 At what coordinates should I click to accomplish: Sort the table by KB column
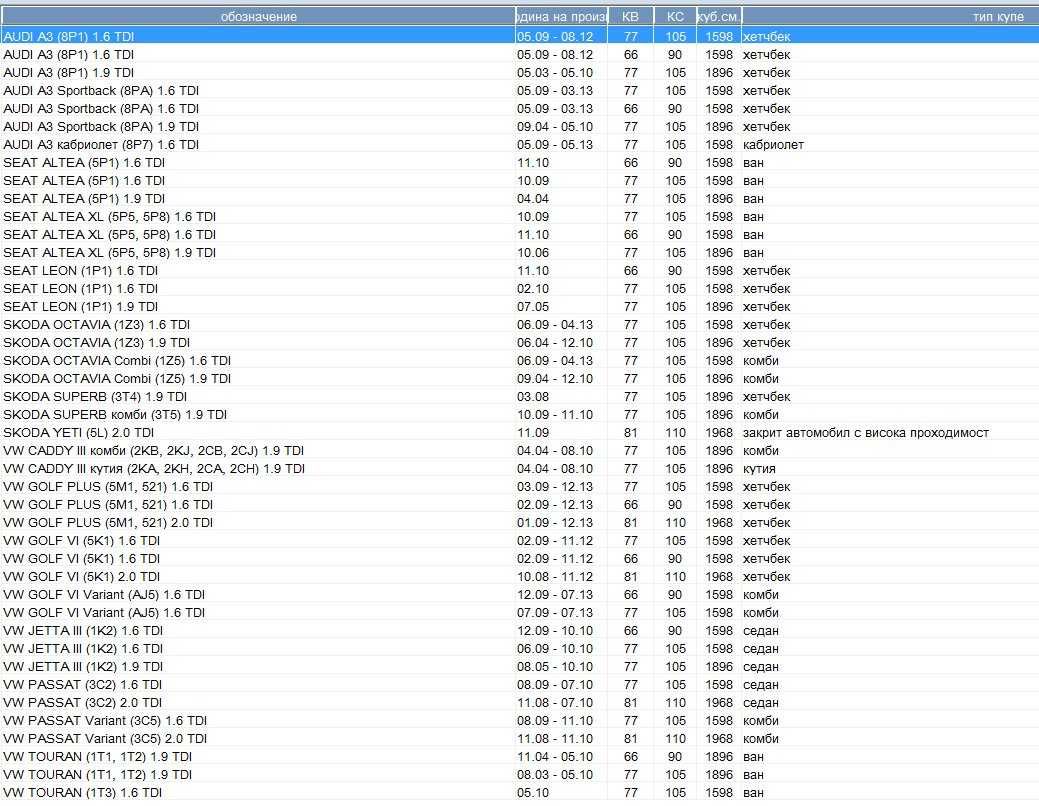click(x=630, y=17)
